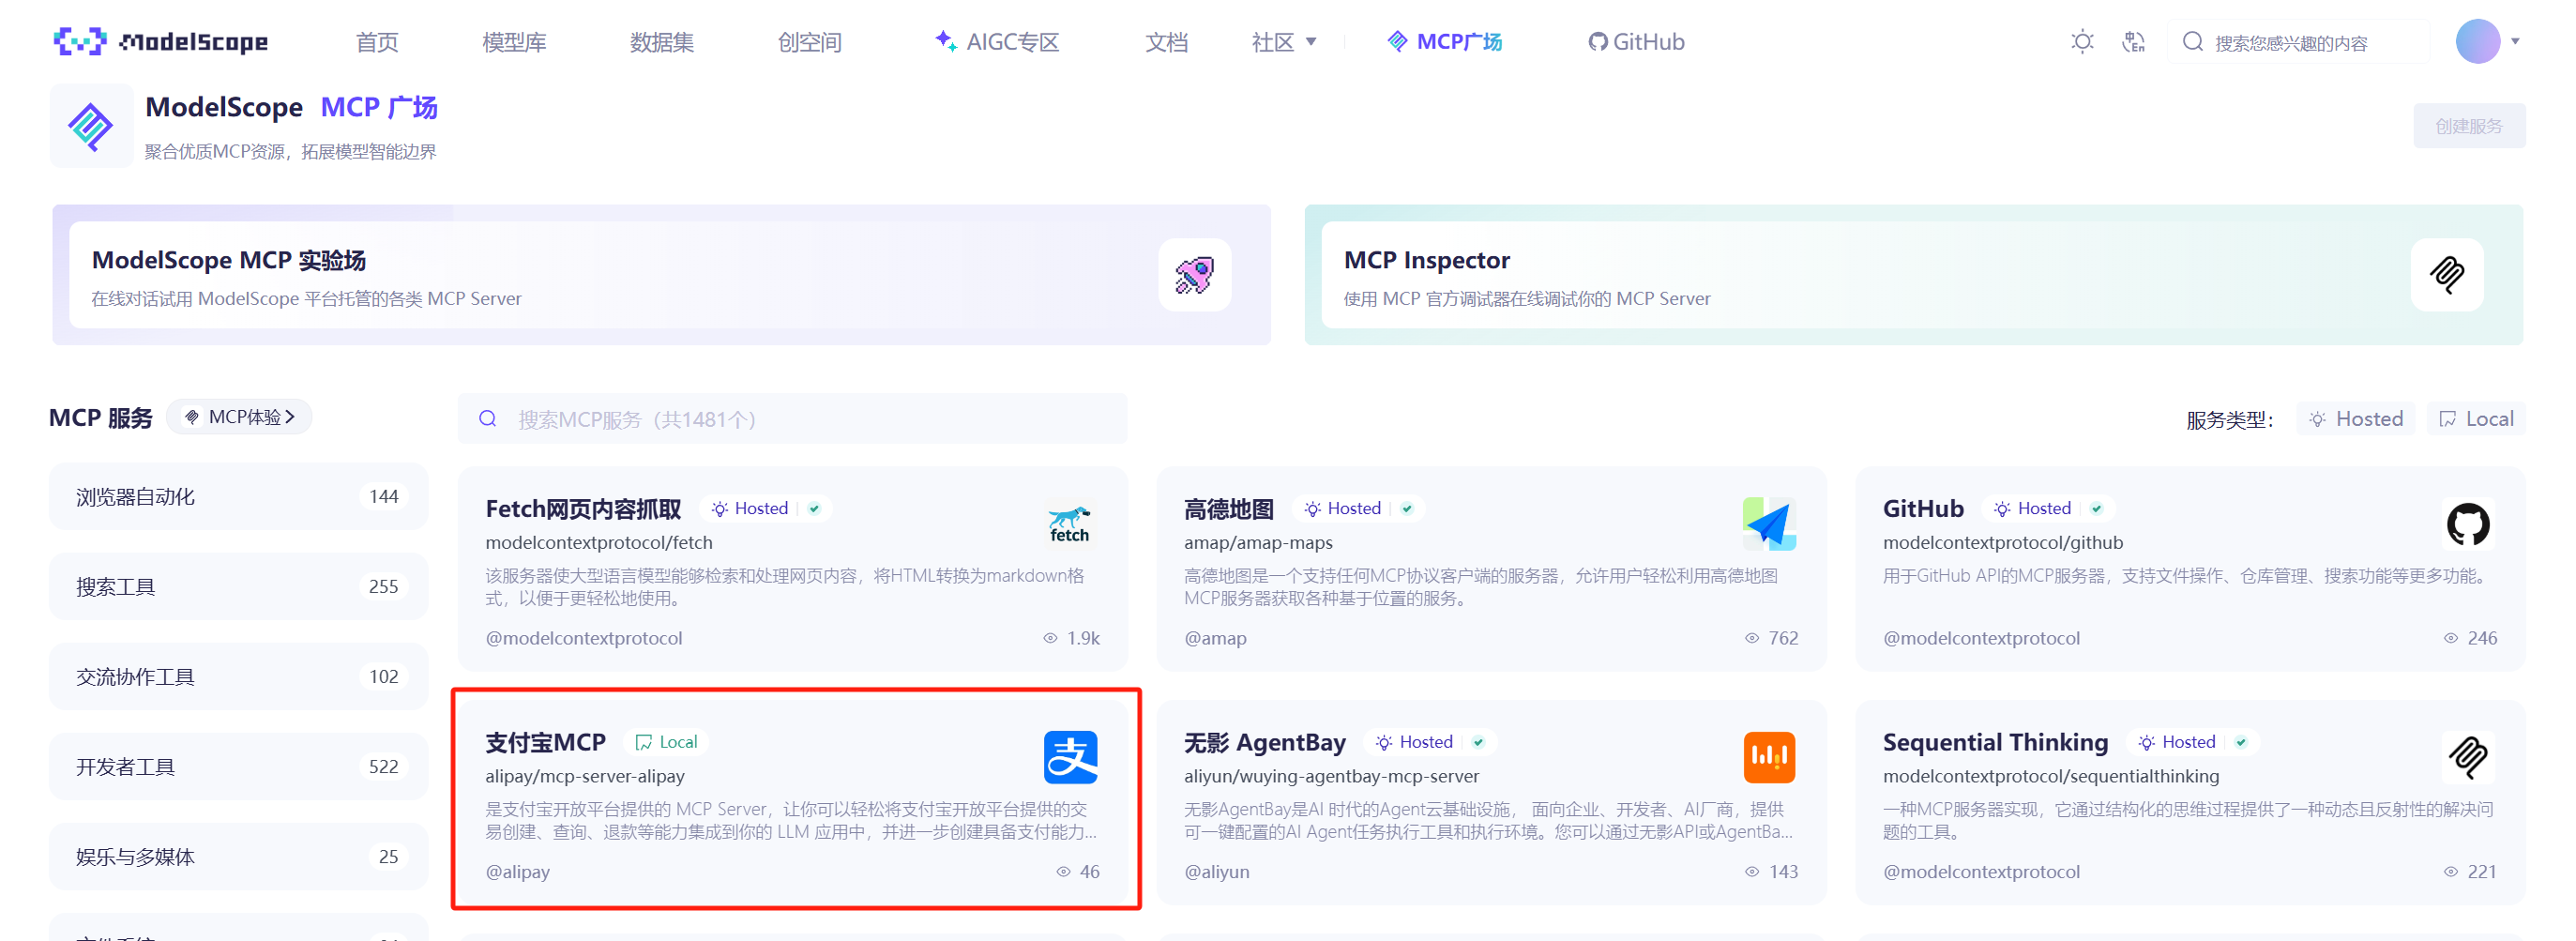Filter services by Local type
2576x941 pixels.
tap(2475, 419)
